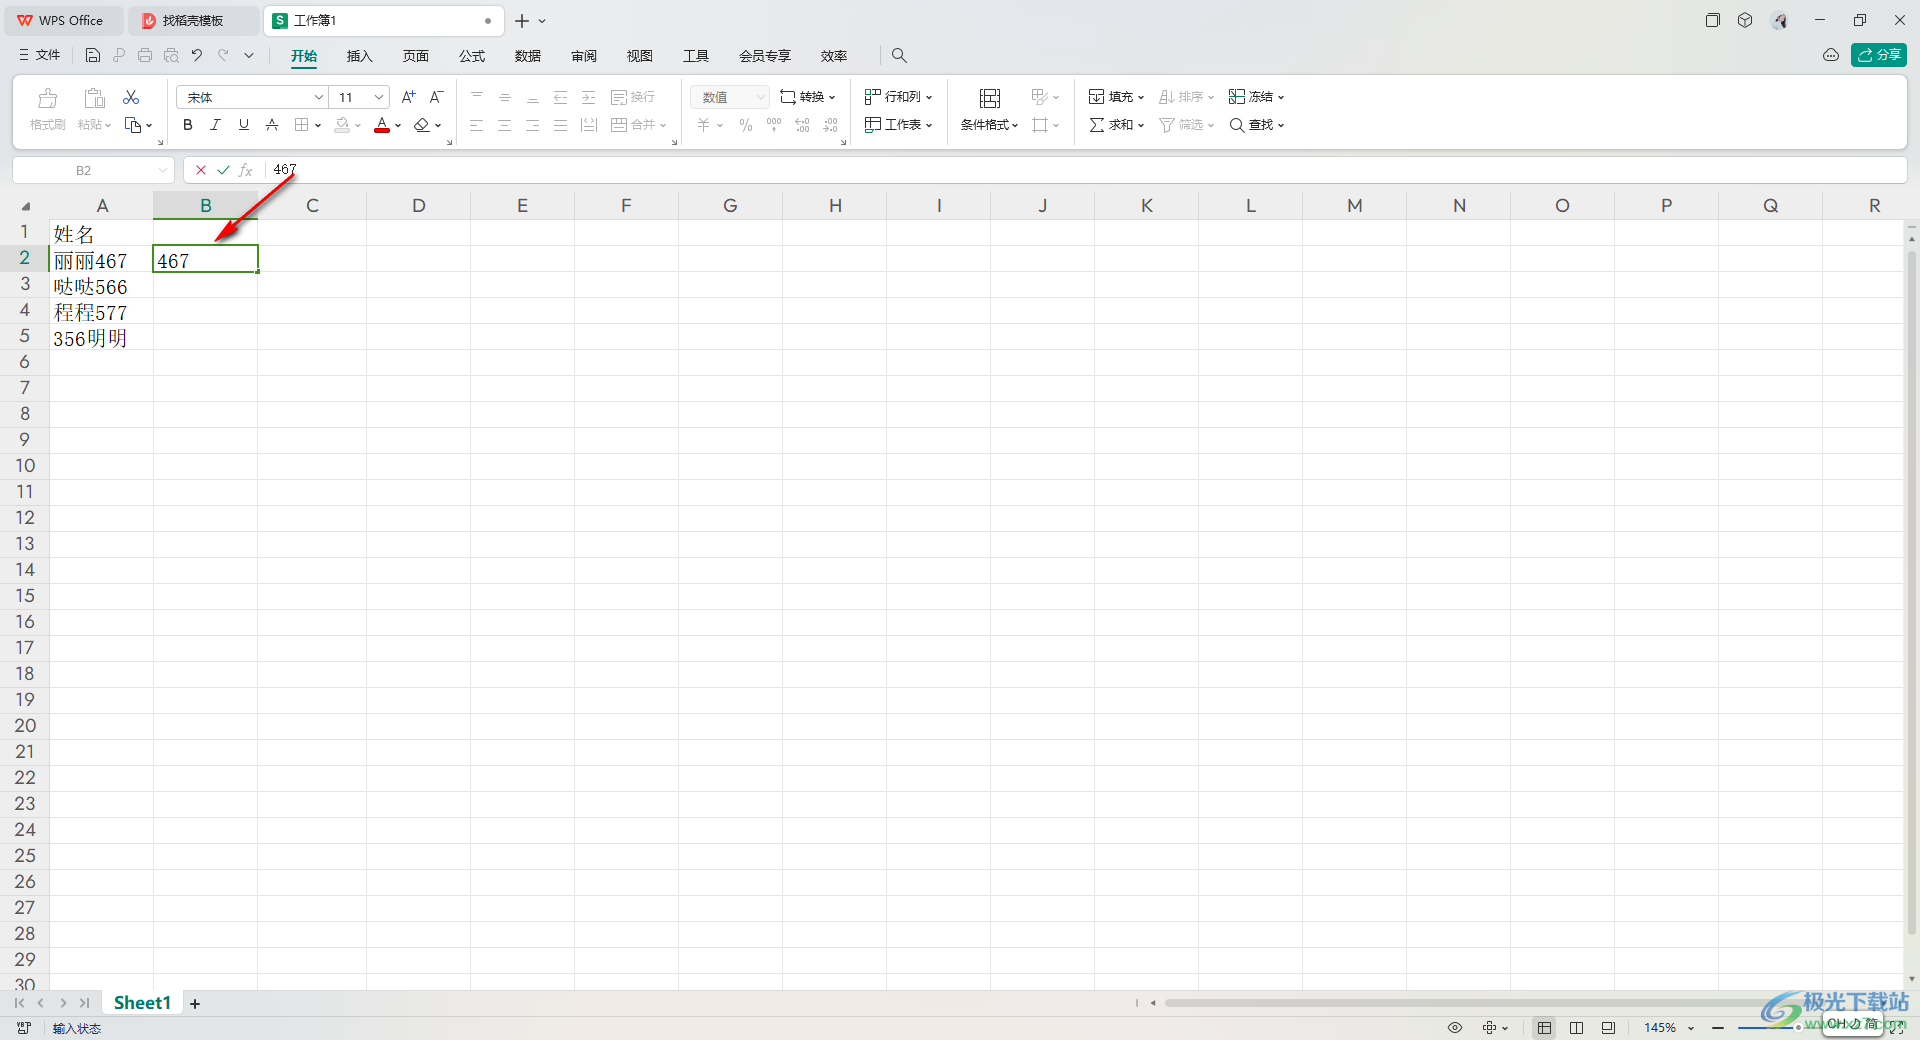The image size is (1920, 1040).
Task: Open the 公式 ribbon tab
Action: [472, 56]
